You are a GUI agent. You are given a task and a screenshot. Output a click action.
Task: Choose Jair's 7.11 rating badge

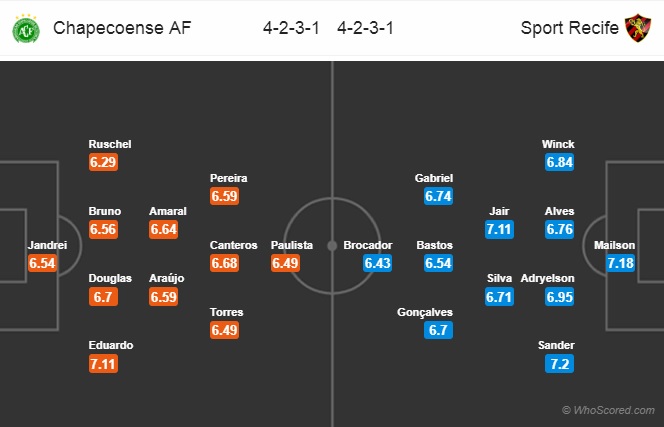coord(499,229)
